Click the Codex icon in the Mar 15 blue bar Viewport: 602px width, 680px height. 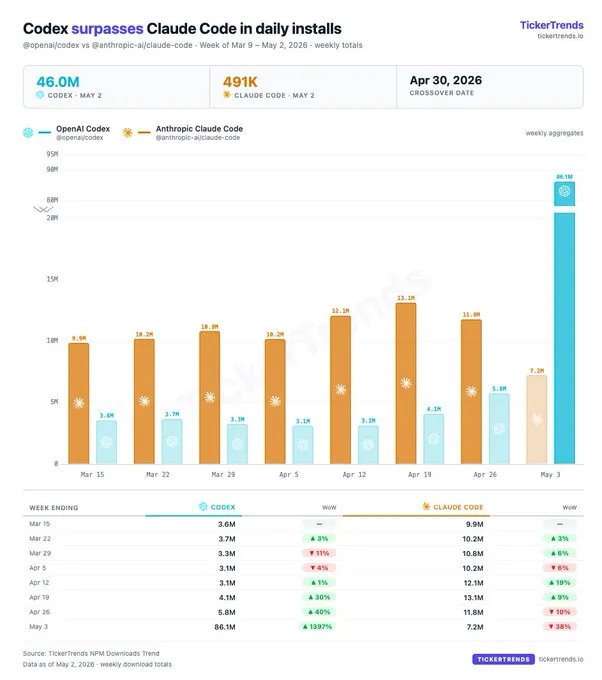(106, 442)
